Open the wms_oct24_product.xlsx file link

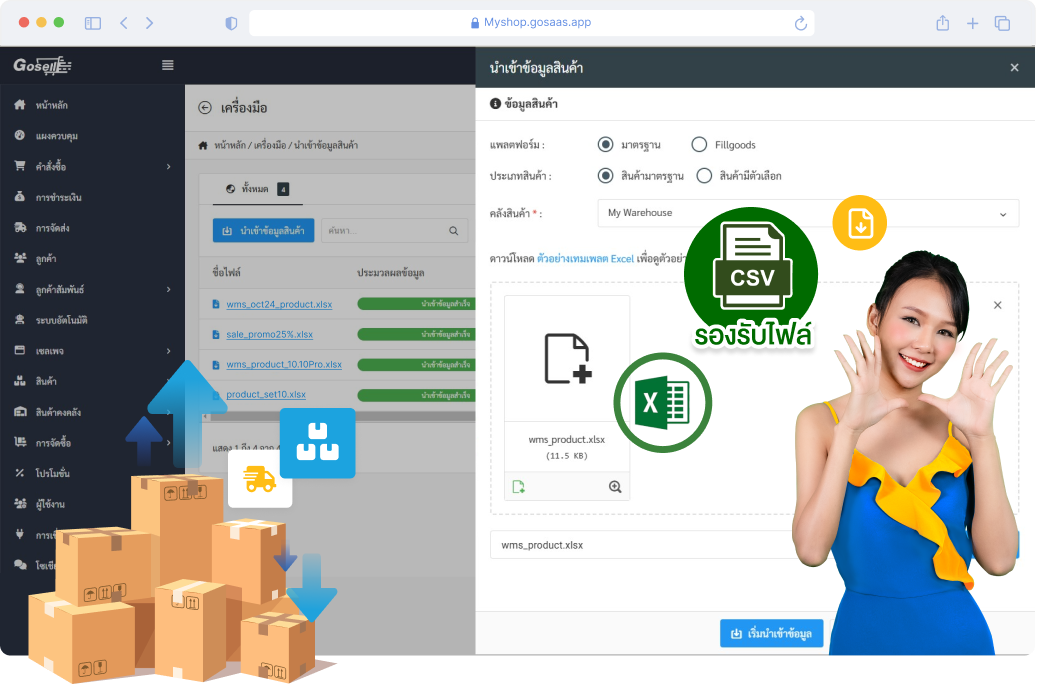click(x=279, y=304)
